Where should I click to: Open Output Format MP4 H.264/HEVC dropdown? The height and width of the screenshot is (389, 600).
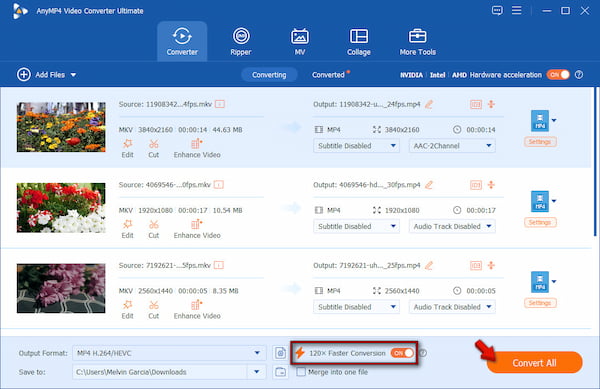point(169,353)
